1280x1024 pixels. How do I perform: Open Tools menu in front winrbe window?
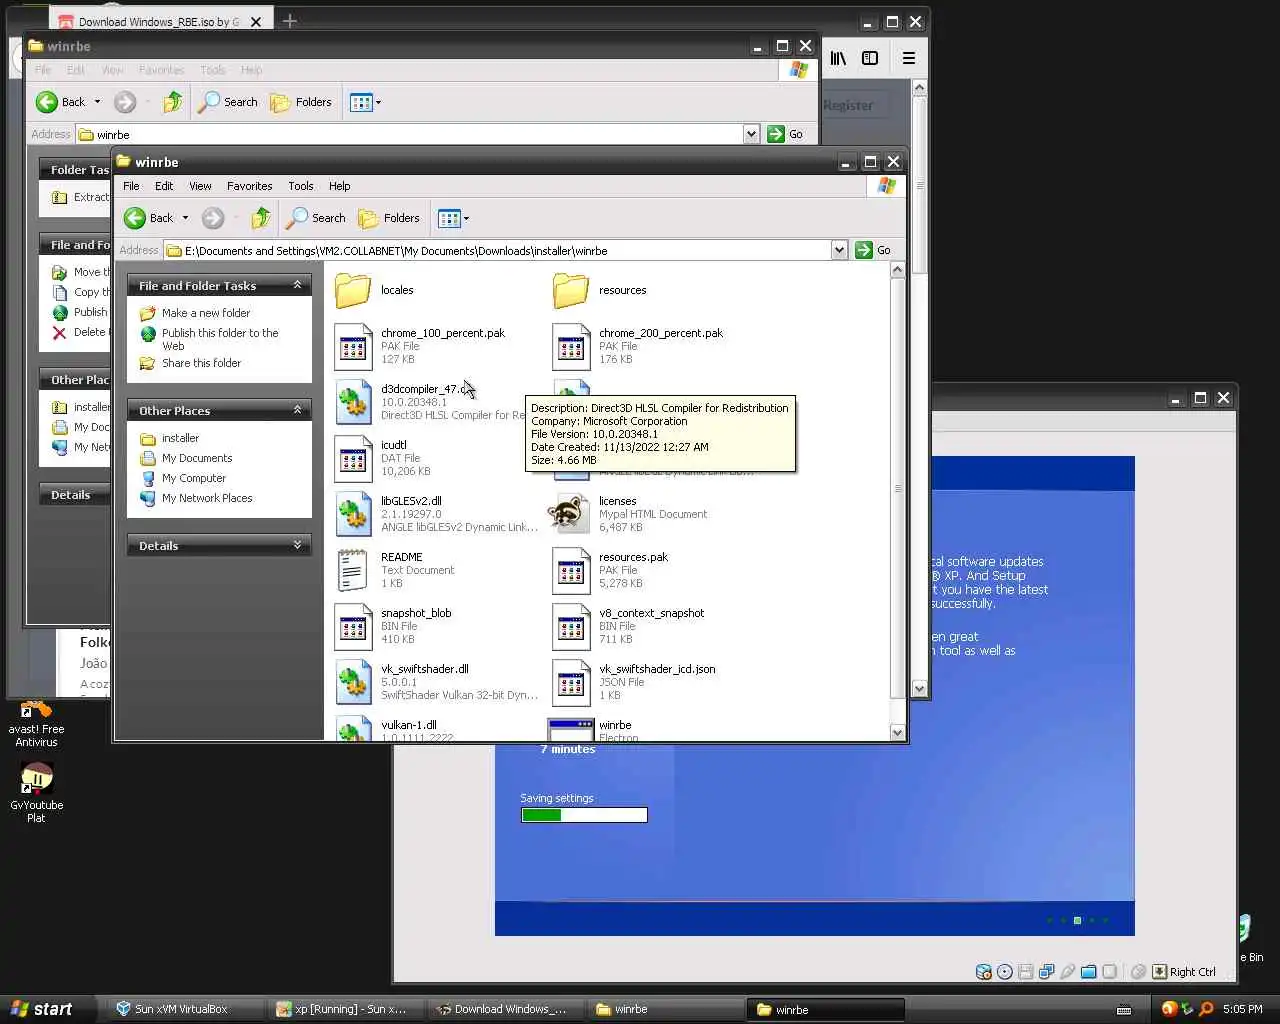301,186
